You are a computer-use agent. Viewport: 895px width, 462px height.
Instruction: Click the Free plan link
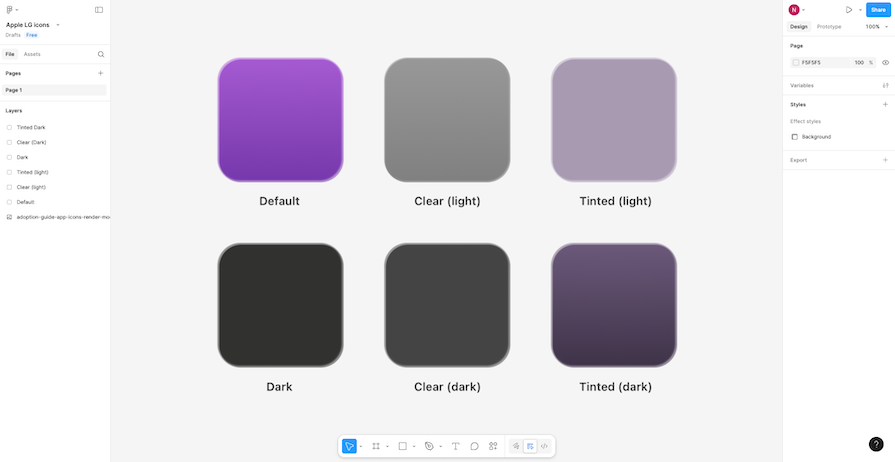point(31,35)
